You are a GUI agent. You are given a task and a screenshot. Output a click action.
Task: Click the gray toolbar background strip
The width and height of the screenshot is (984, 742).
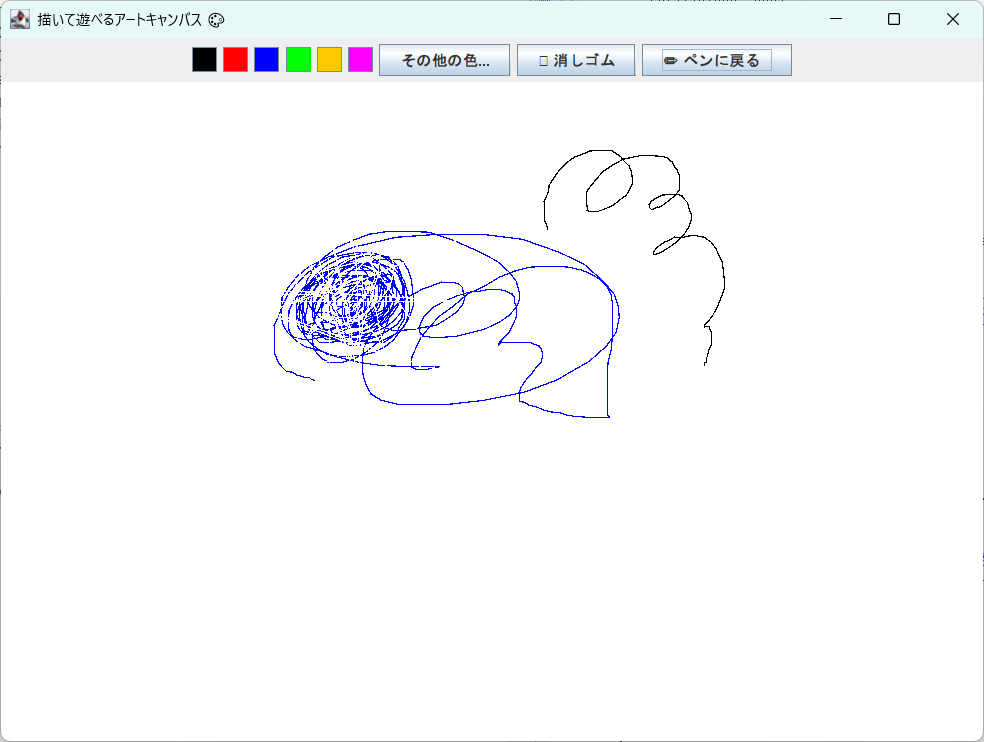click(x=100, y=59)
